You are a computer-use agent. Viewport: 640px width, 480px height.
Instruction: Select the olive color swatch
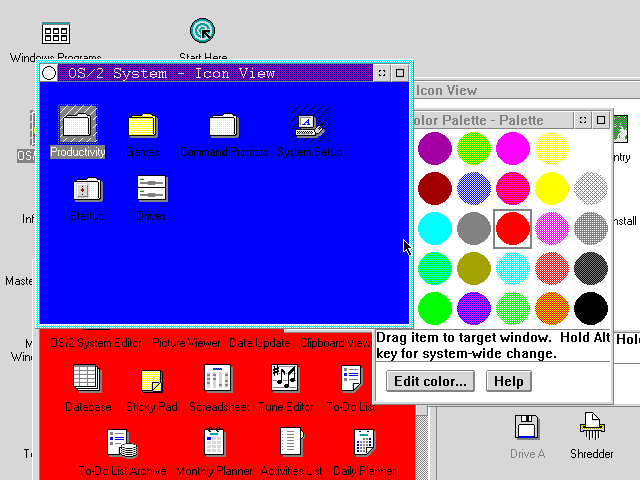click(474, 268)
